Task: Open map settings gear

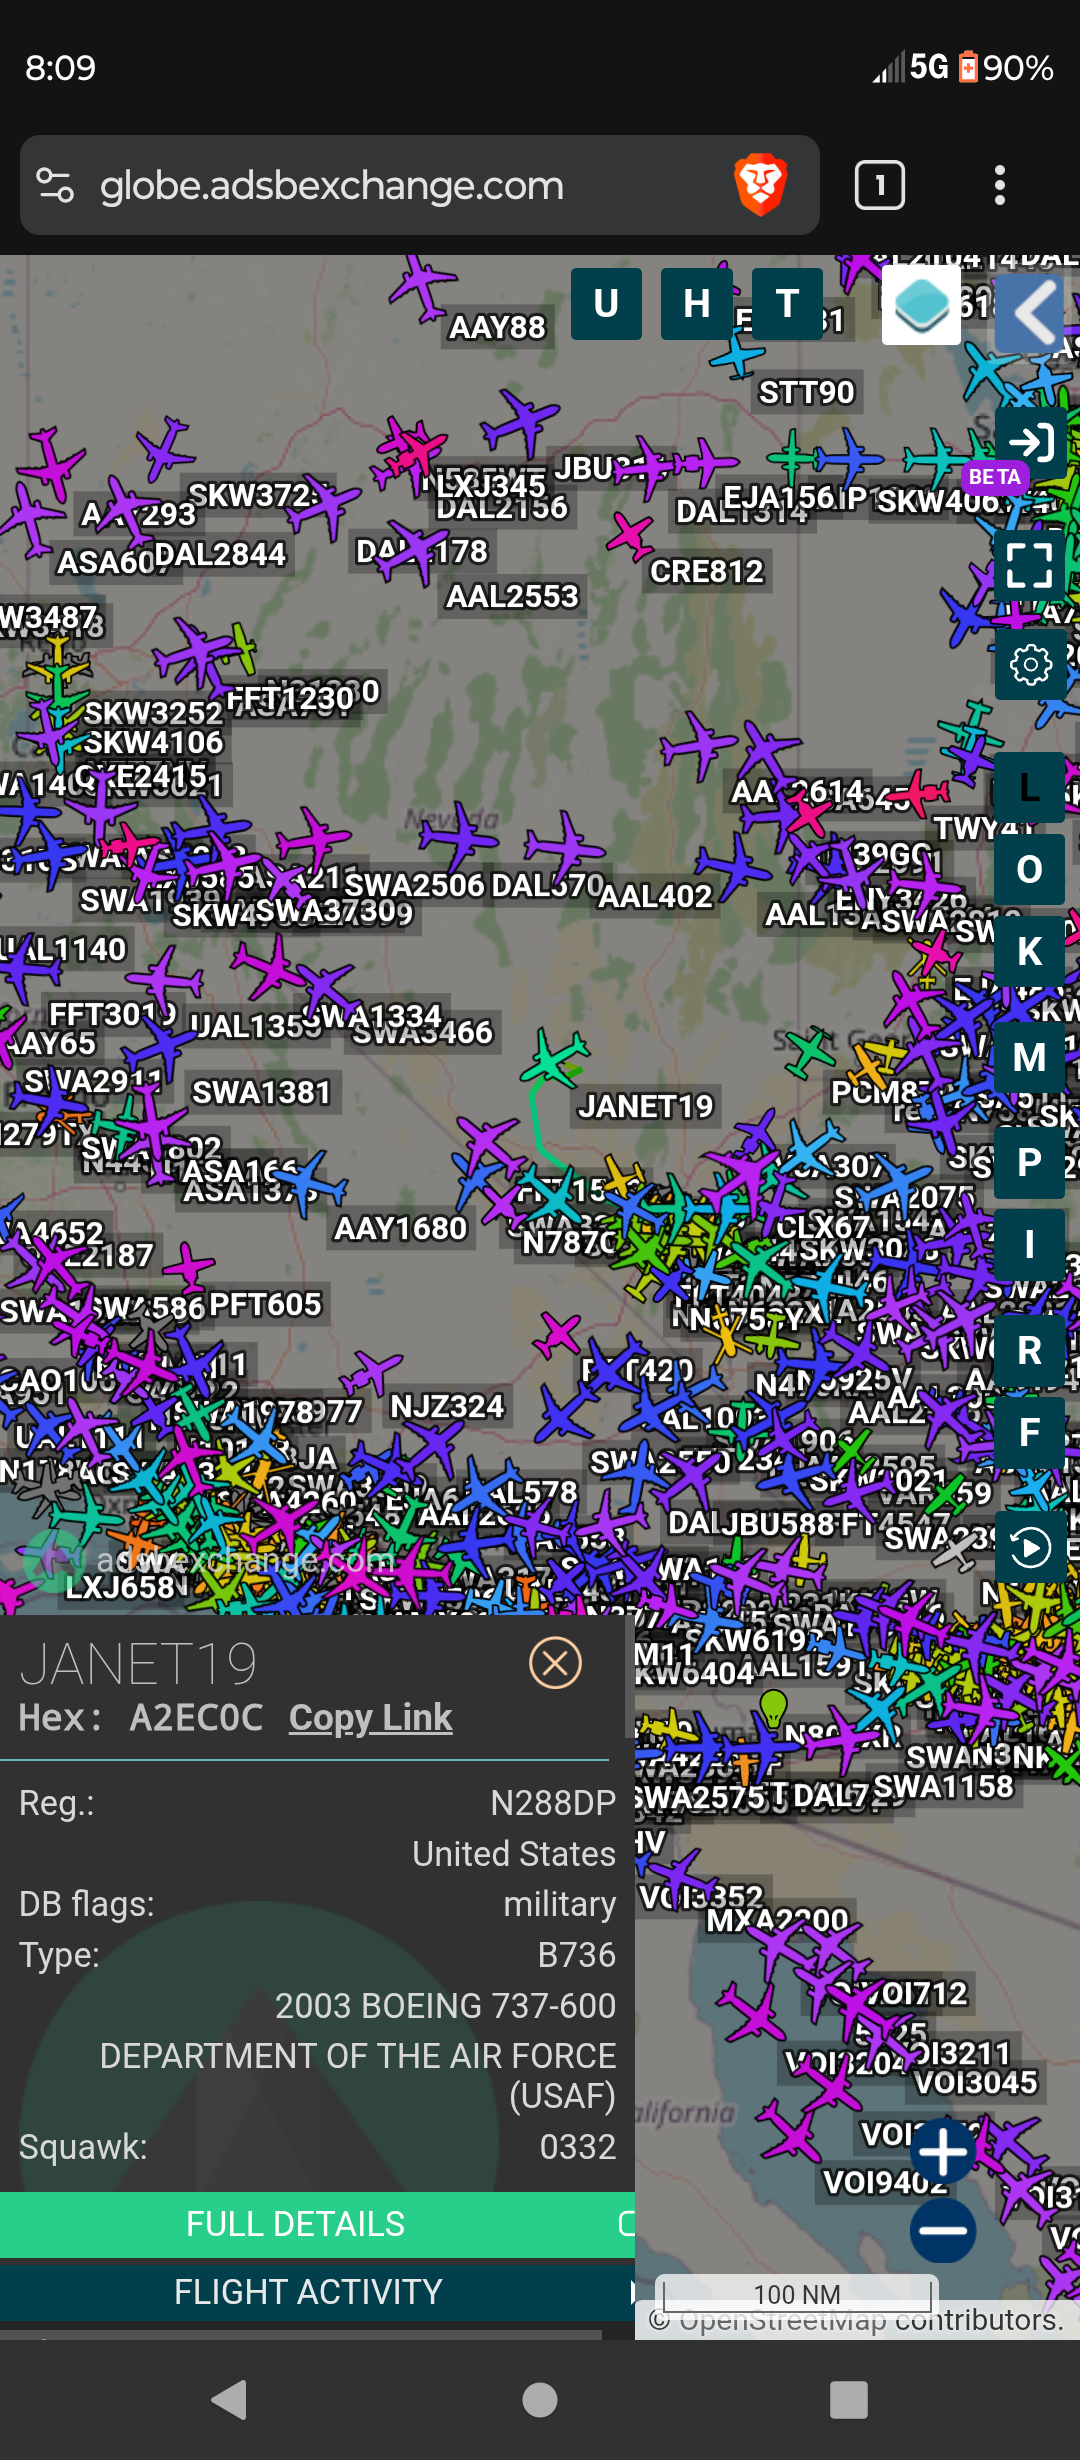Action: (x=1030, y=664)
